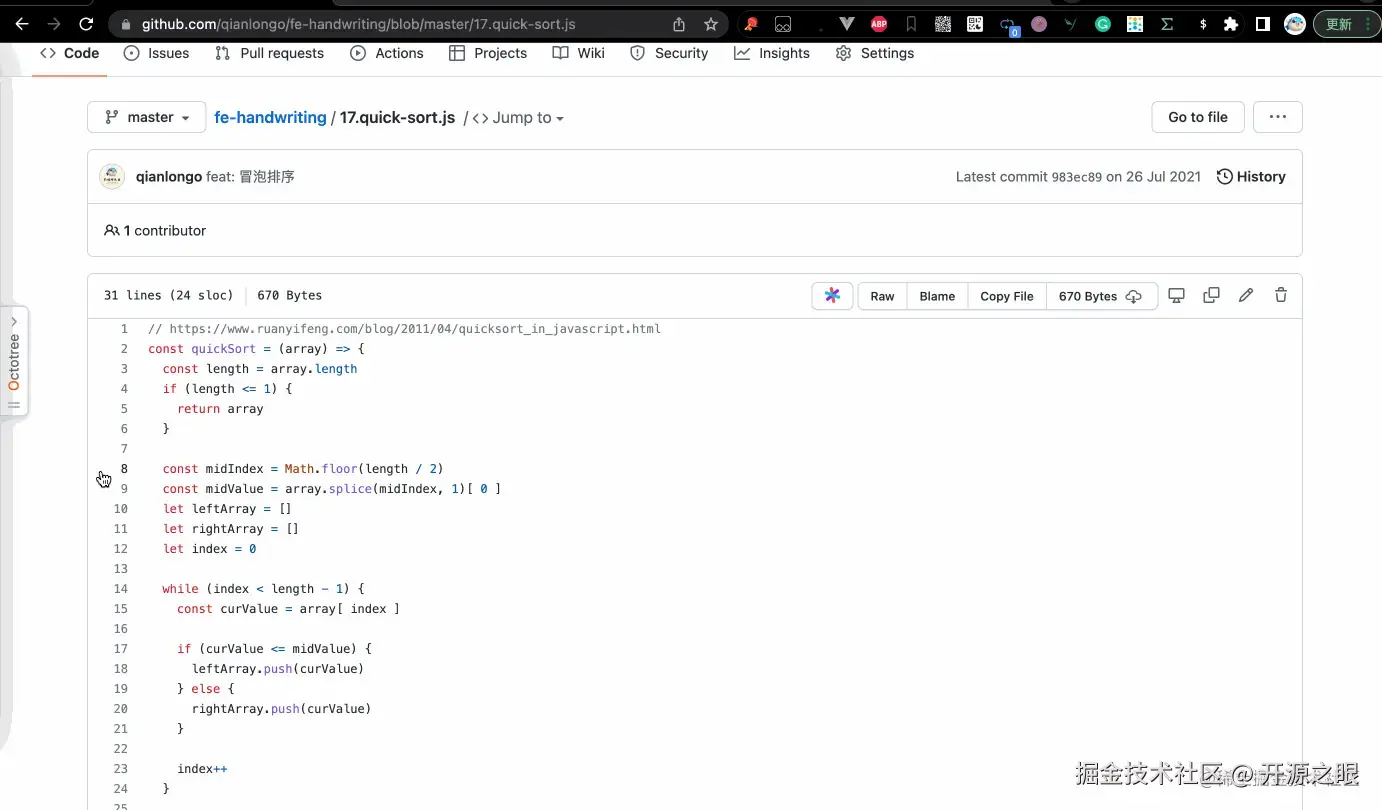The image size is (1382, 810).
Task: Delete this file with the trash icon
Action: click(x=1281, y=295)
